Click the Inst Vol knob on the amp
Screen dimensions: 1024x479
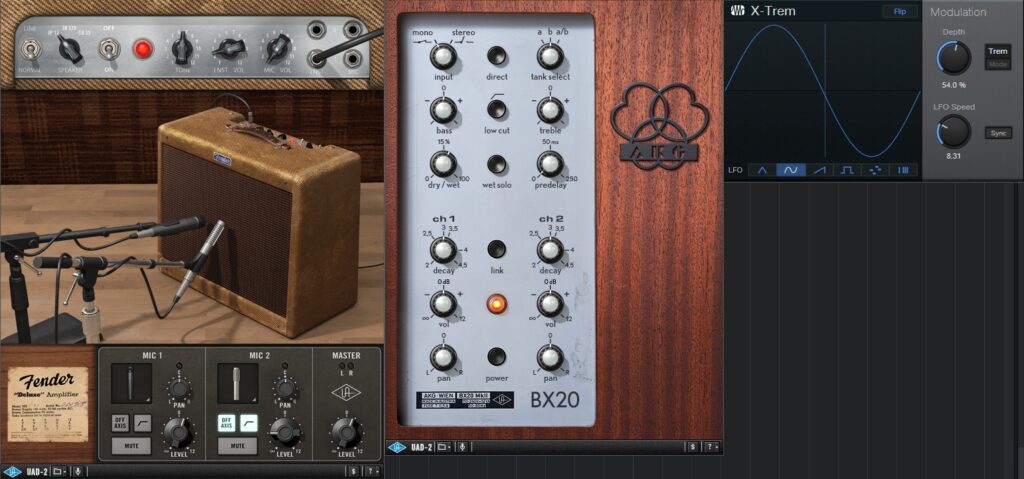coord(230,48)
